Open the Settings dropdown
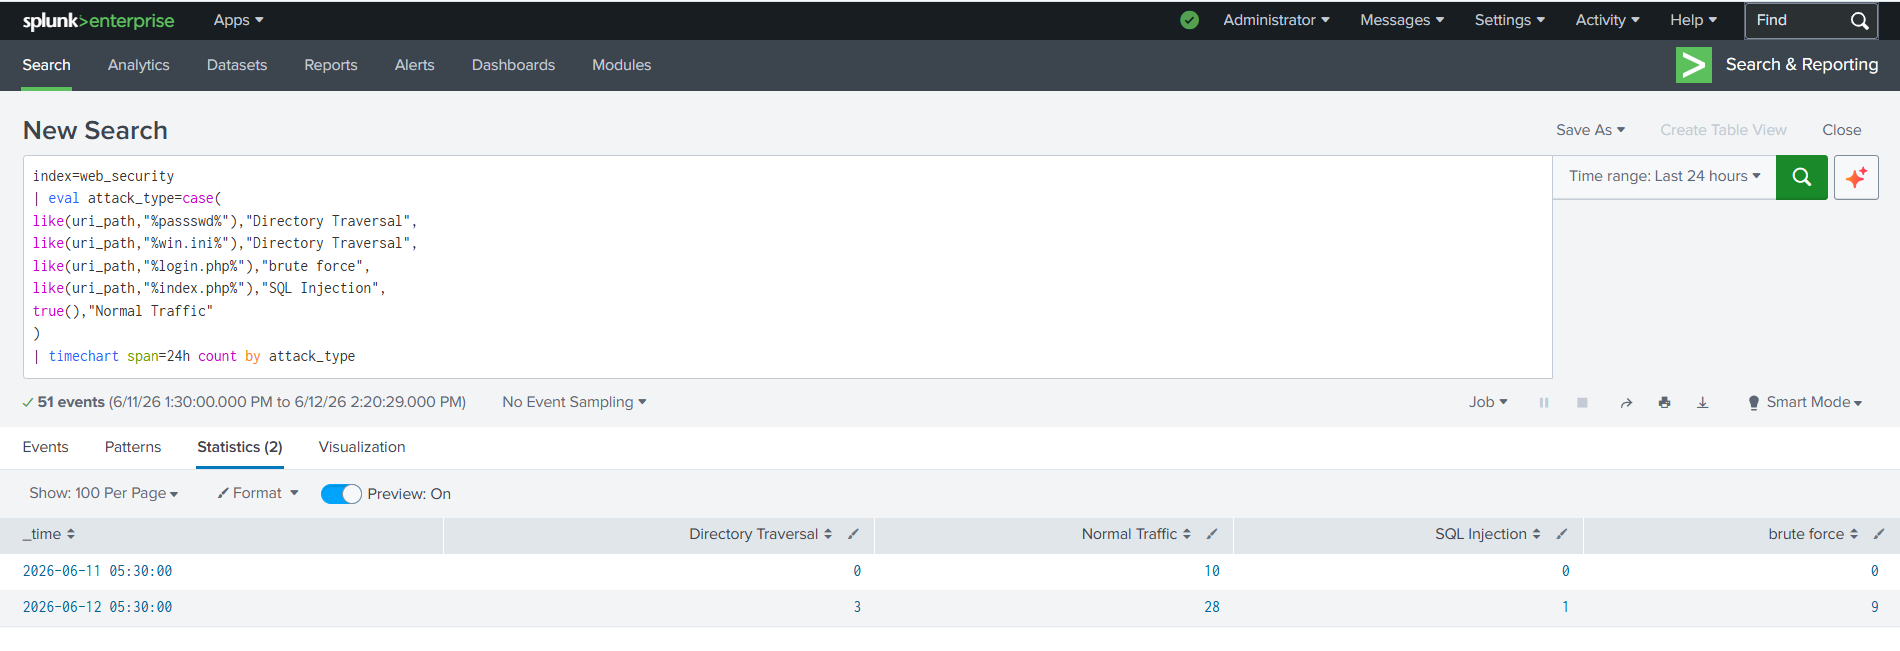Viewport: 1900px width, 651px height. [1509, 20]
